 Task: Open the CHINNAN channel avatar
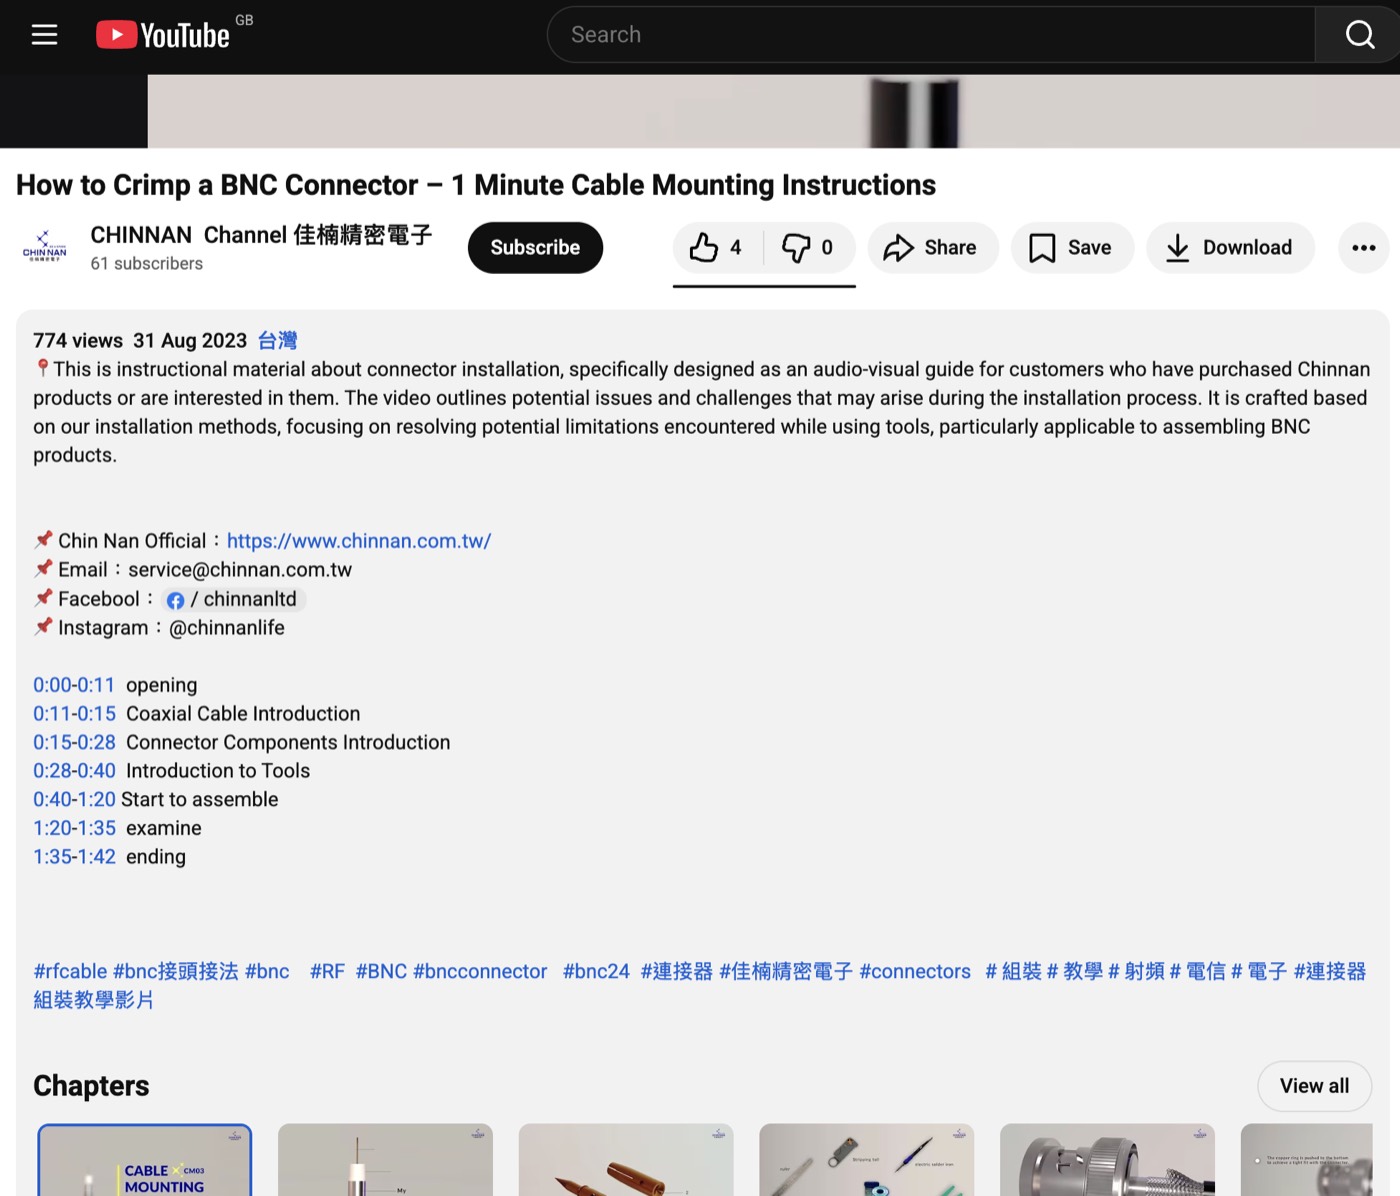point(45,248)
